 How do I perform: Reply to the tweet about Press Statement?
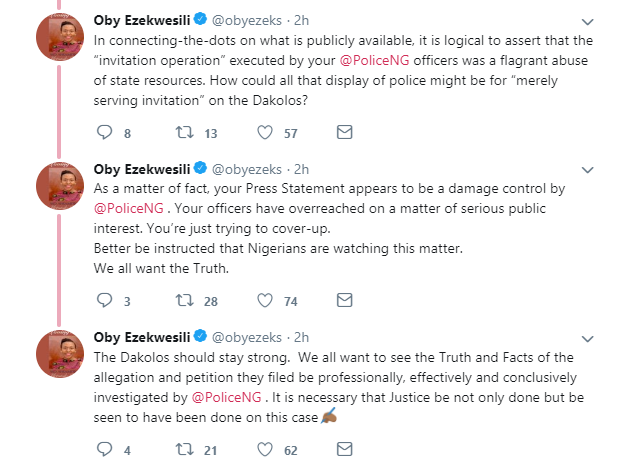pyautogui.click(x=106, y=299)
